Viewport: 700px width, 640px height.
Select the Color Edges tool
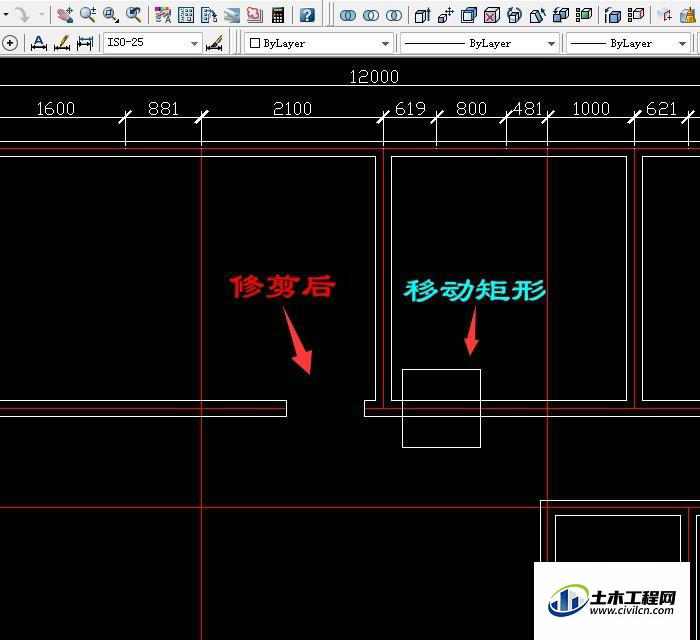tap(636, 15)
